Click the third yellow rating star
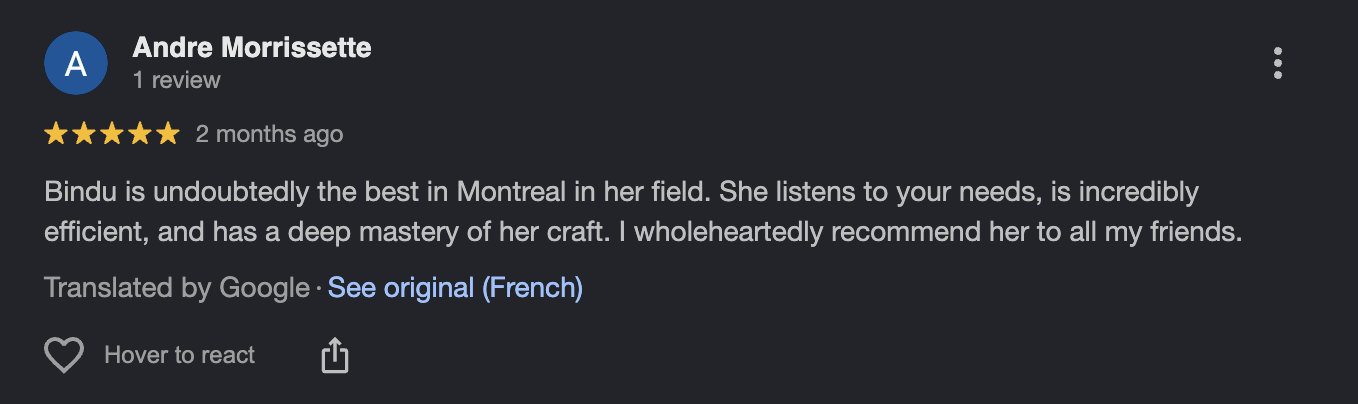Screen dimensions: 1358x404 112,133
